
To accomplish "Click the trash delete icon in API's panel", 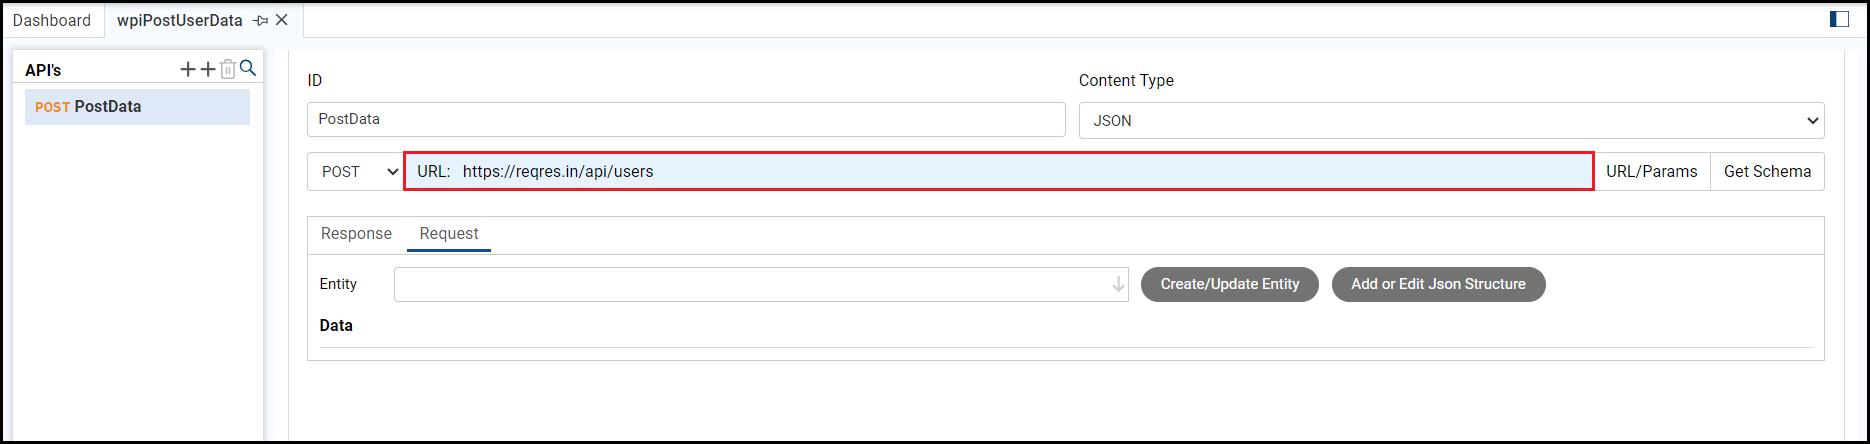I will (x=228, y=69).
